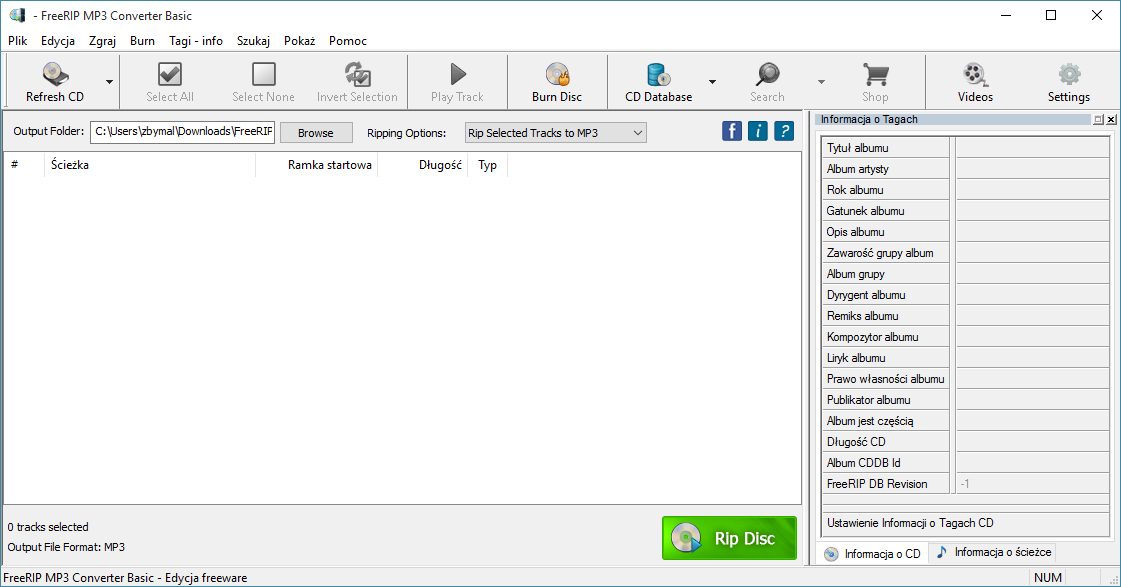Close the Informacja o Tagach panel

click(x=1111, y=119)
